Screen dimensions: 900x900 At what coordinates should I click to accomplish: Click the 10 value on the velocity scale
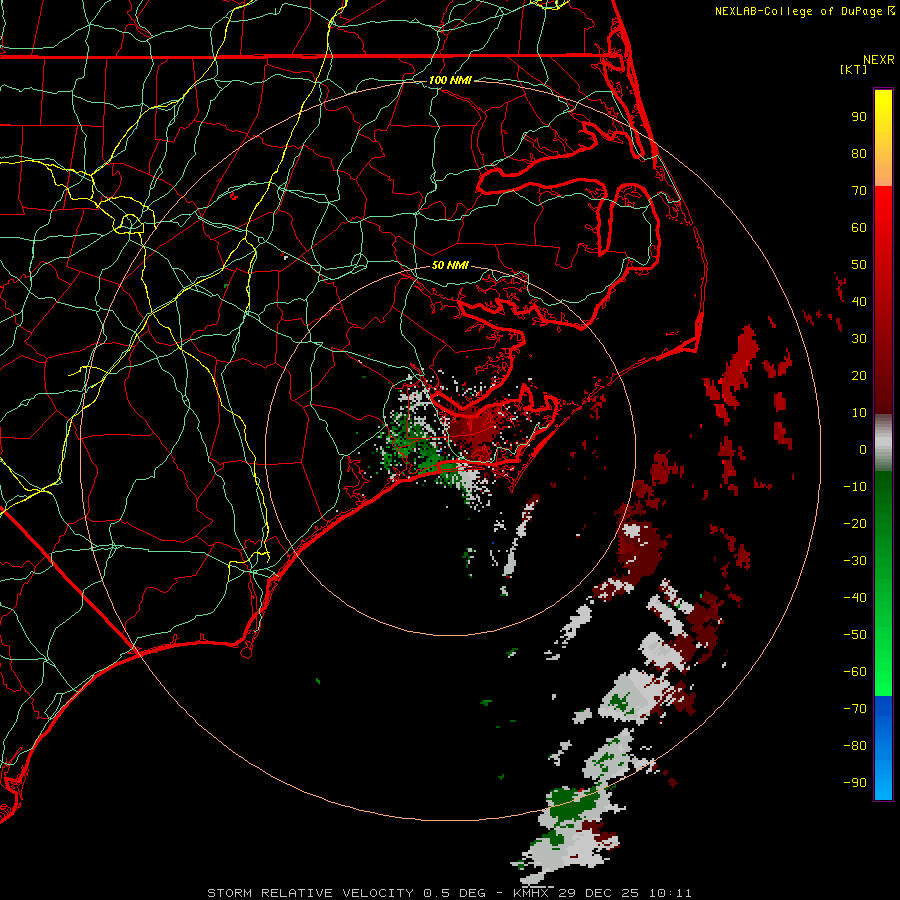[x=859, y=413]
